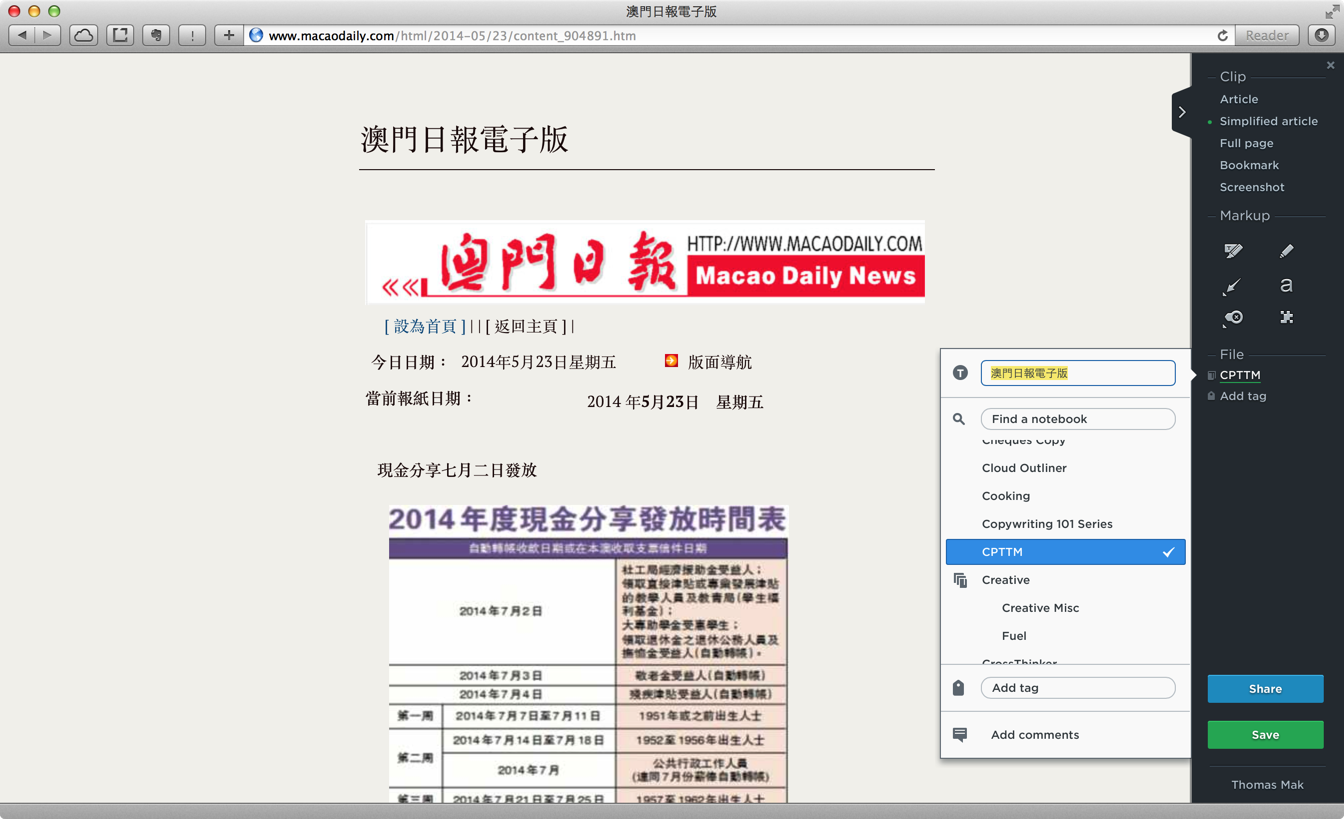This screenshot has width=1344, height=819.
Task: Click the note title icon in clip panel
Action: coord(960,372)
